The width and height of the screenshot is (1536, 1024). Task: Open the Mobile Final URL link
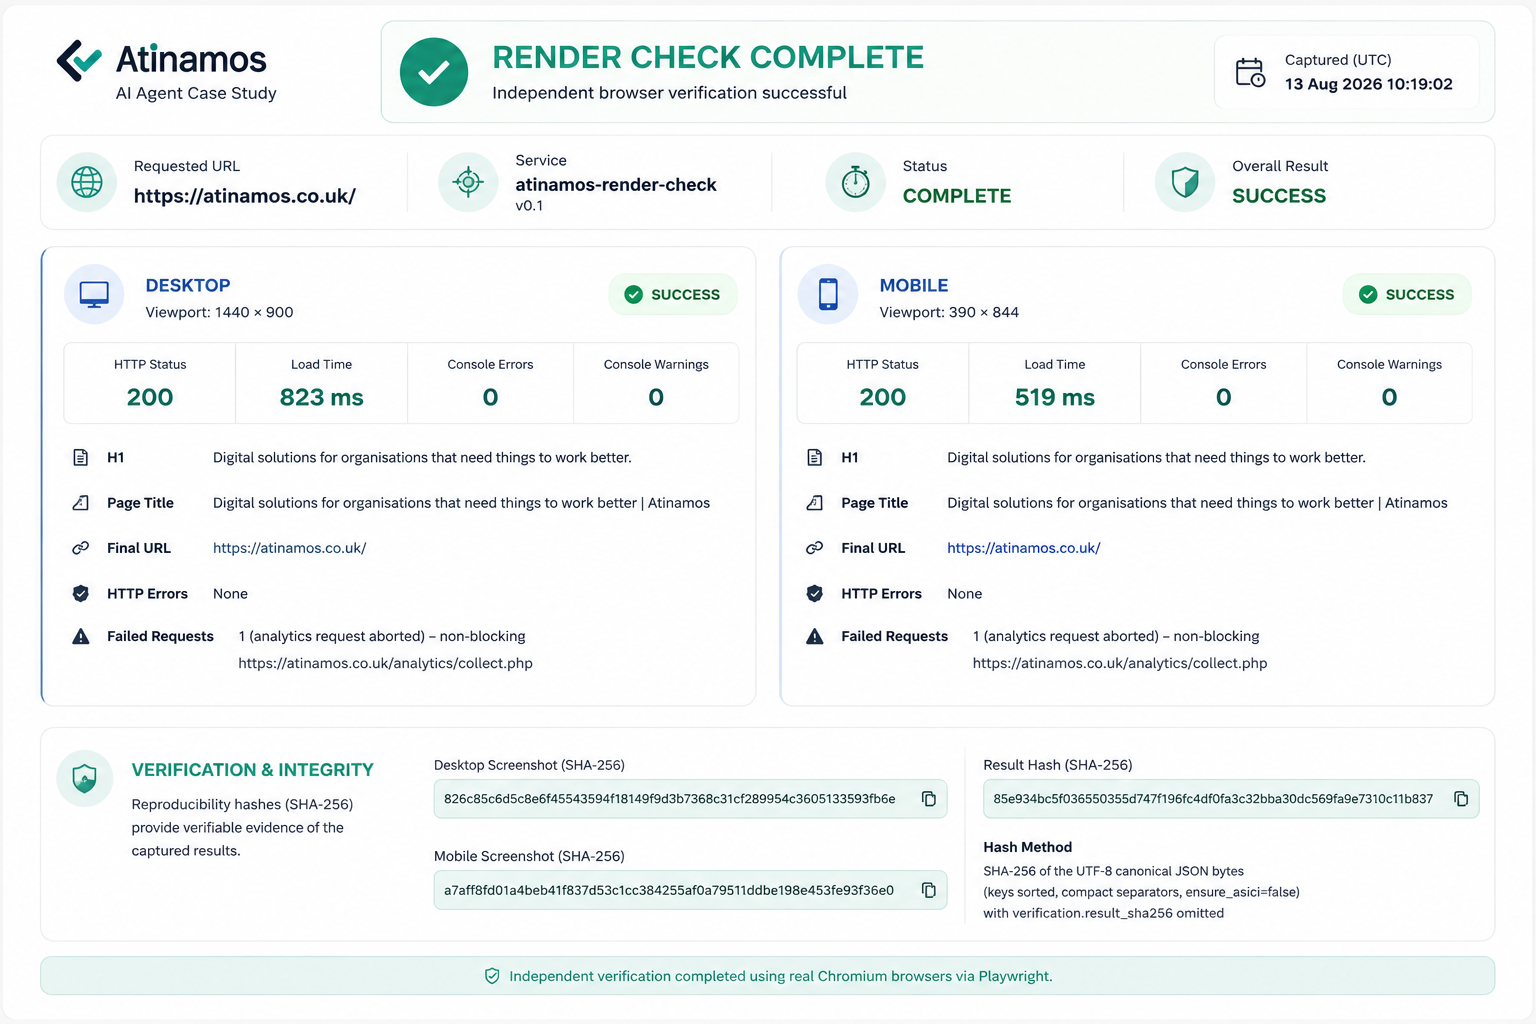(x=1024, y=548)
